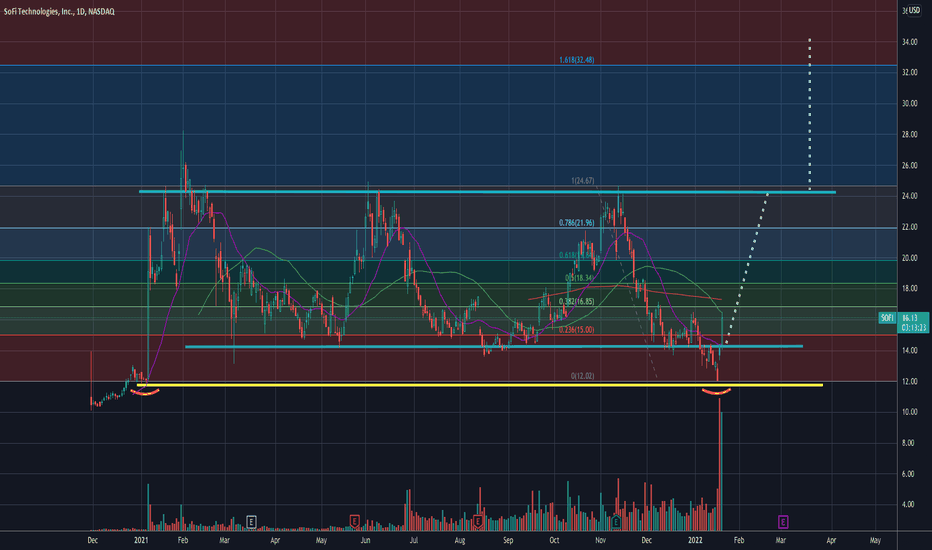Open the red earnings E marker in August
The width and height of the screenshot is (932, 550).
[x=477, y=522]
